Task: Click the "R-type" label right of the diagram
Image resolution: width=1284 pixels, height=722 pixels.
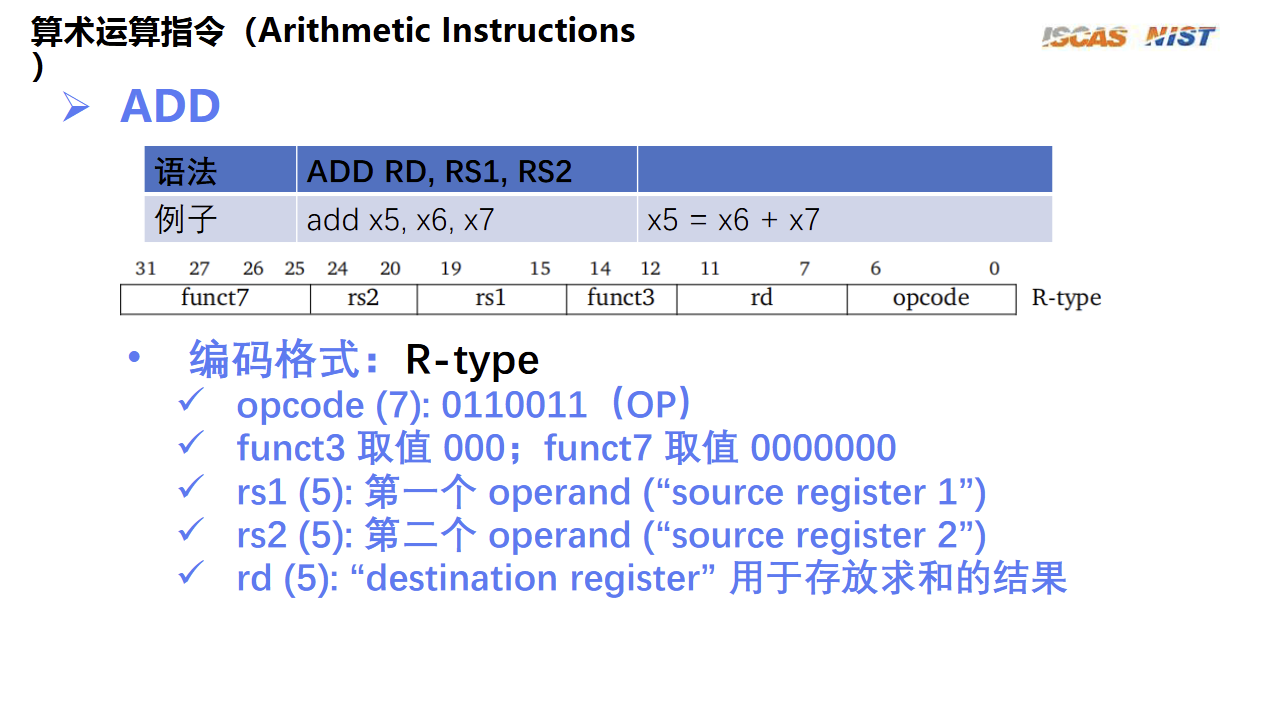Action: (1066, 298)
